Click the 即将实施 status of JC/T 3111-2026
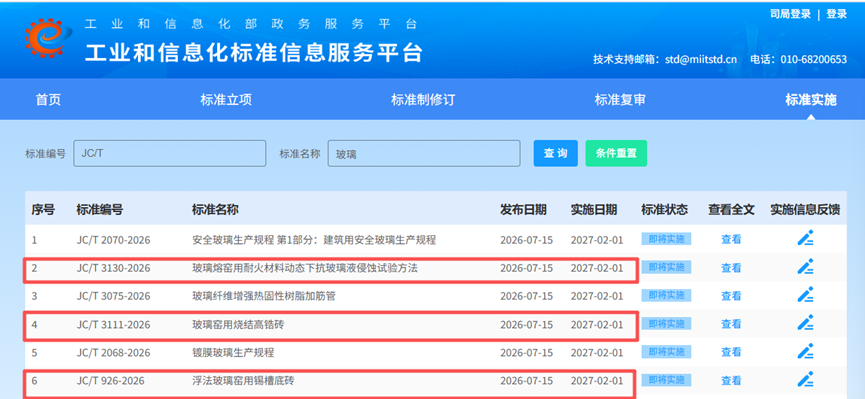865x399 pixels. point(666,323)
